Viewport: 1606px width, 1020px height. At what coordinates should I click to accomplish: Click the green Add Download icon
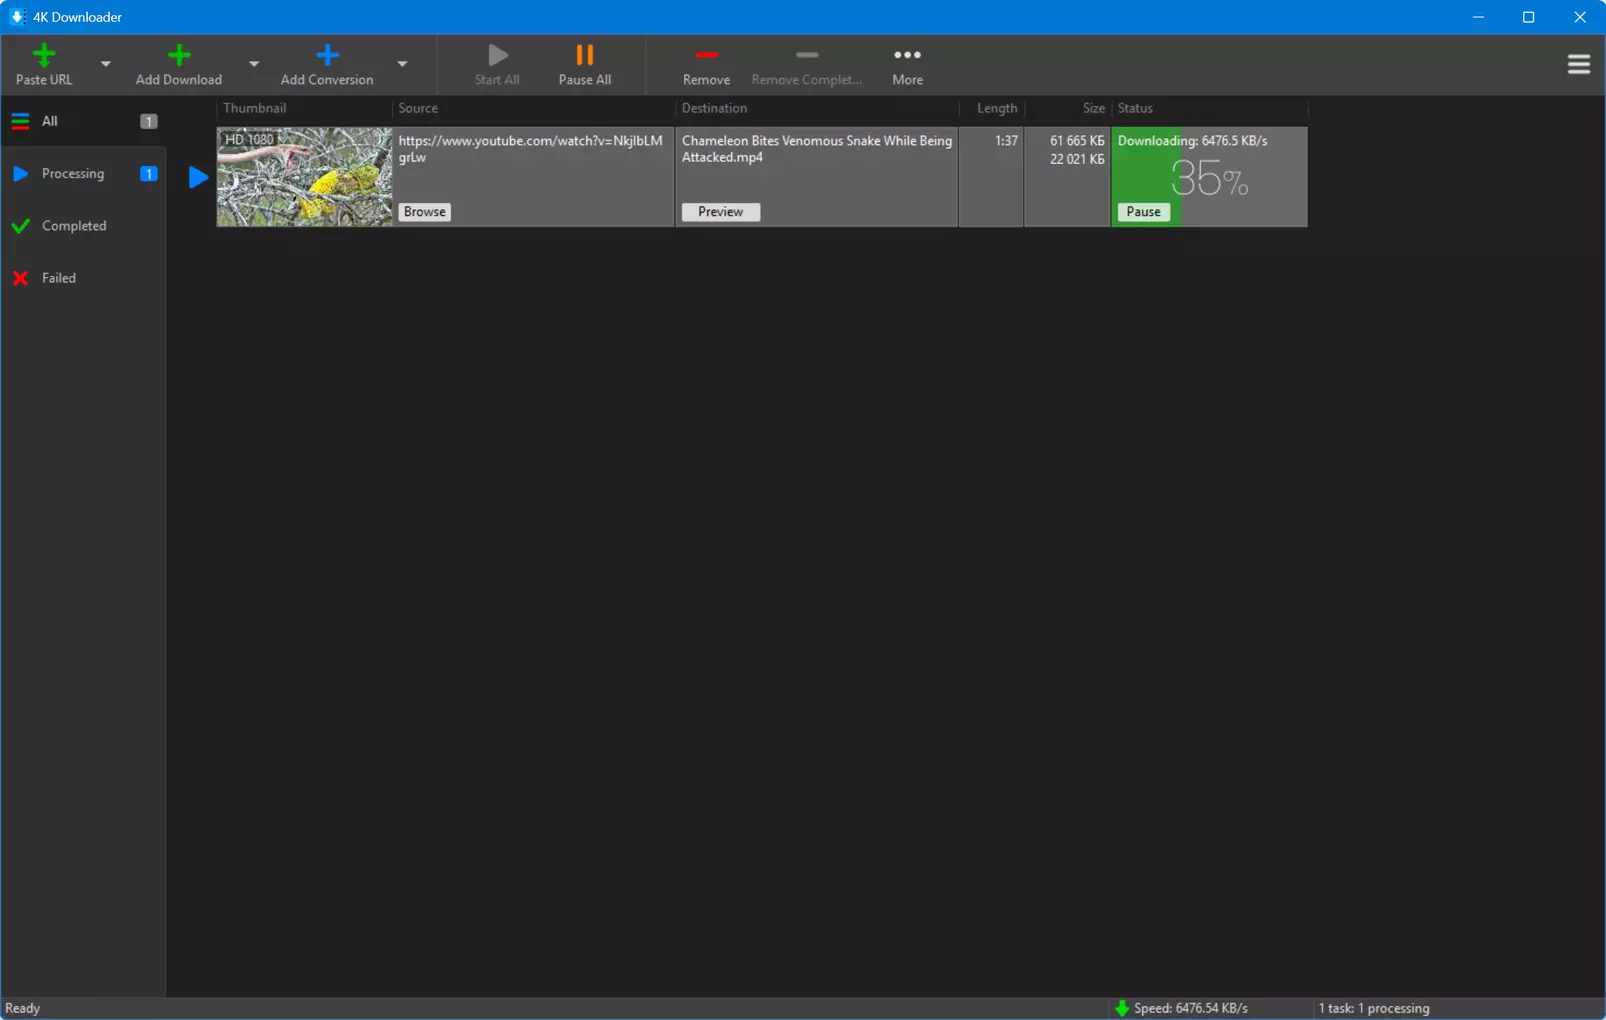point(179,55)
